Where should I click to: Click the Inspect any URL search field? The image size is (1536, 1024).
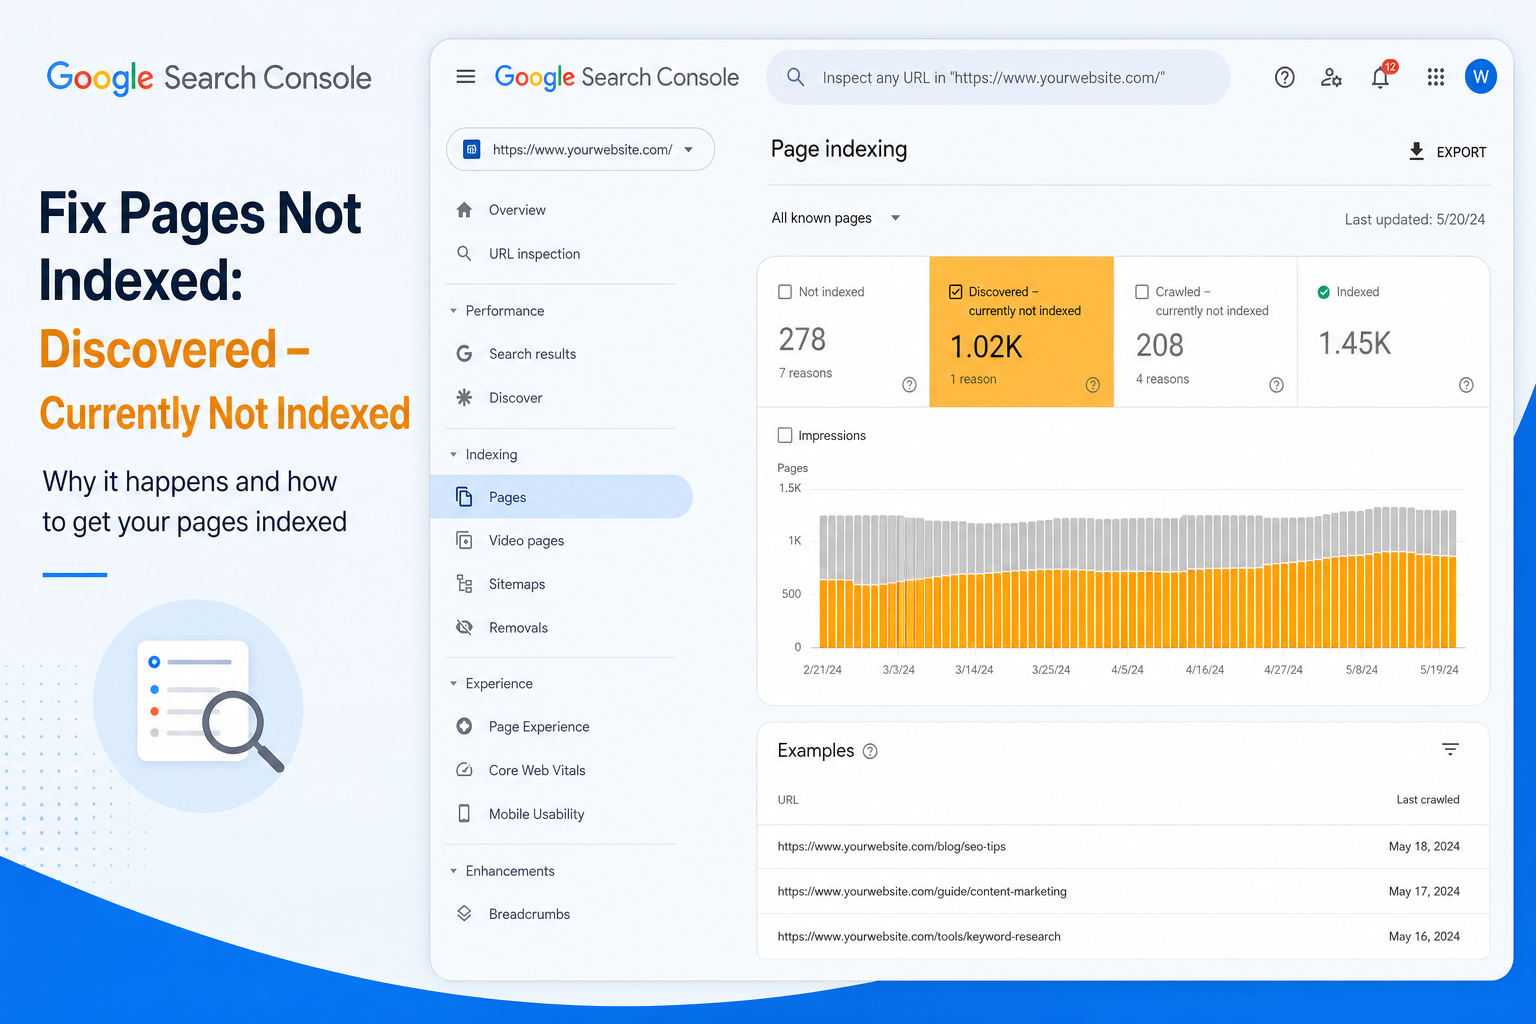click(x=998, y=77)
